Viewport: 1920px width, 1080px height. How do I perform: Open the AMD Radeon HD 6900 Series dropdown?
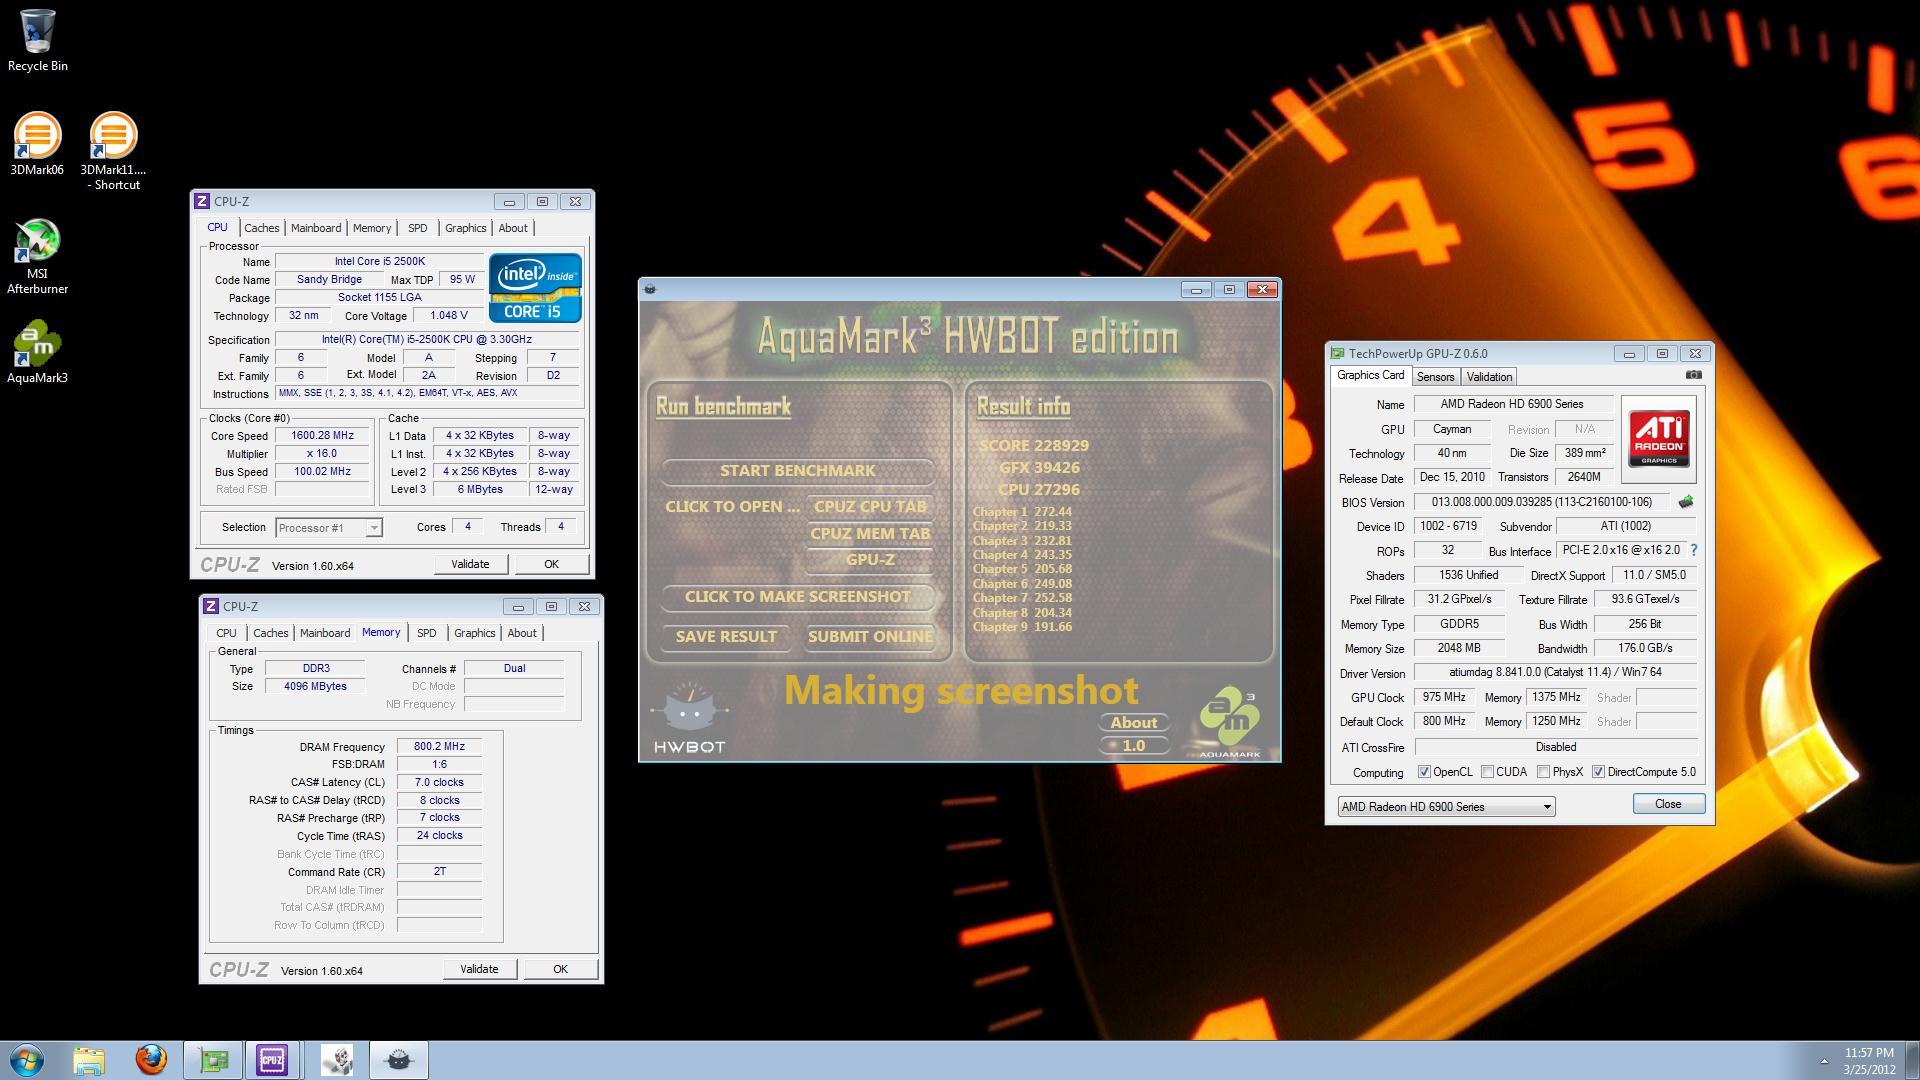coord(1446,807)
